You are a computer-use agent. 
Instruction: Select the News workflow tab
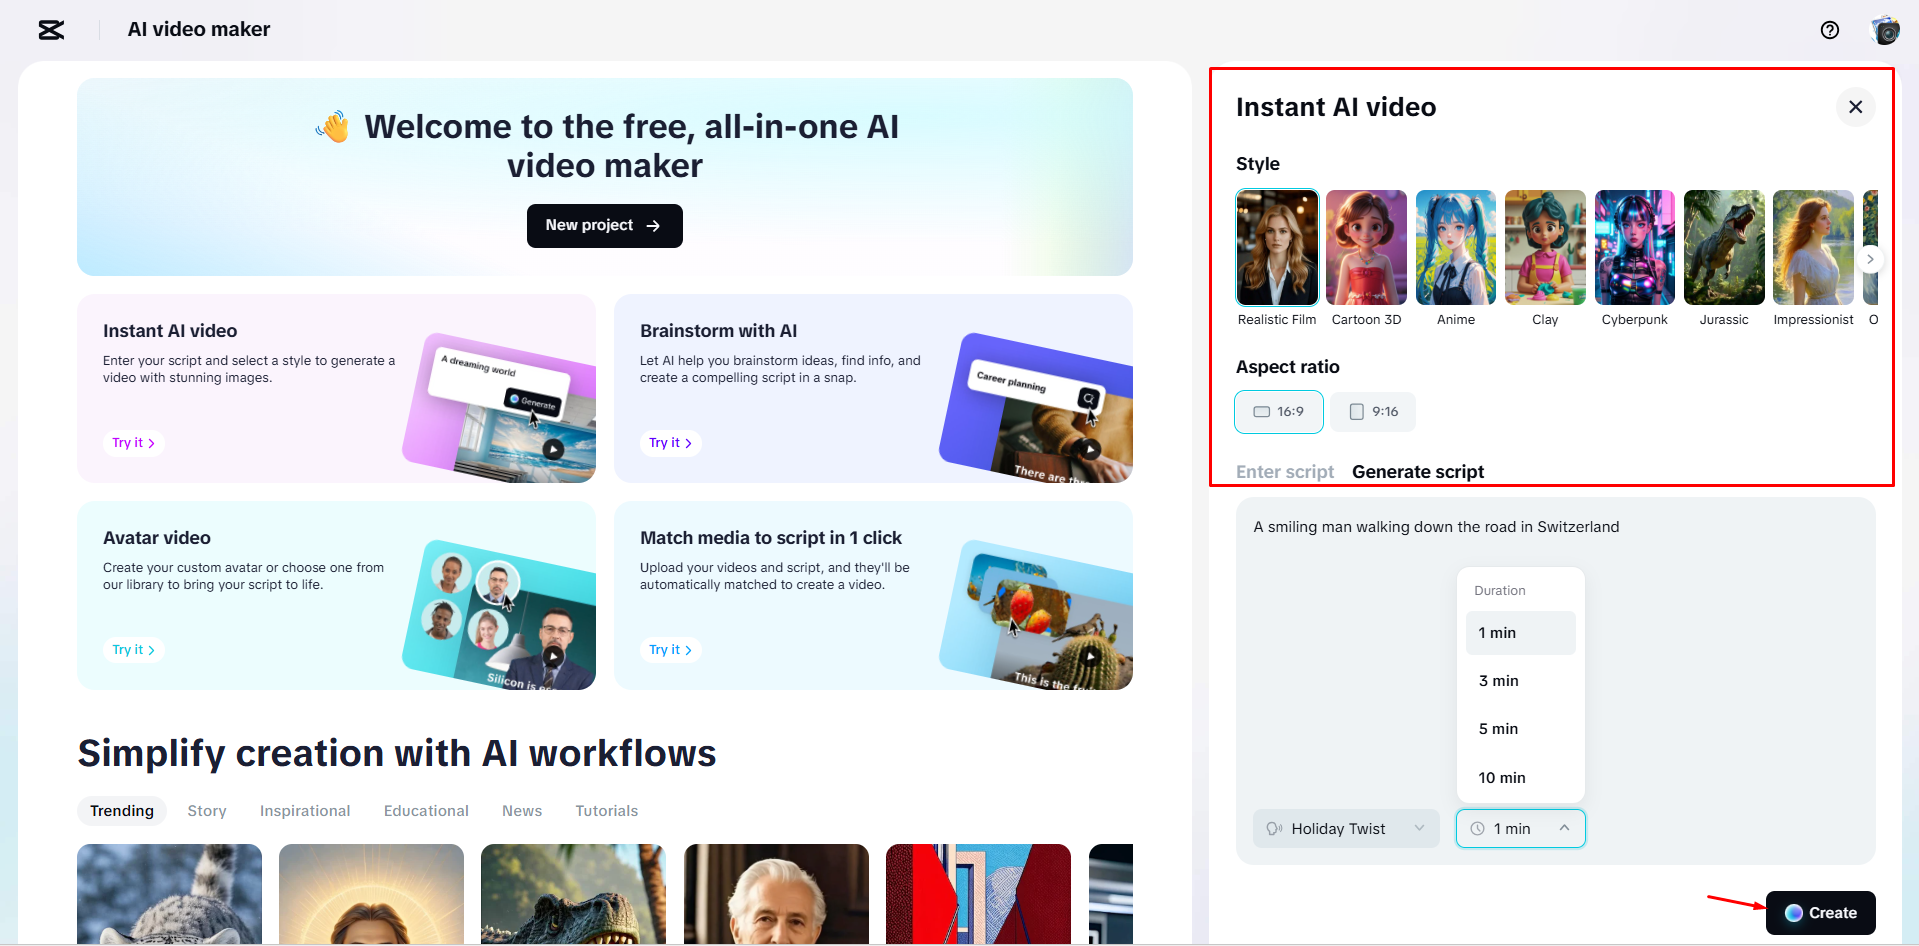point(522,811)
